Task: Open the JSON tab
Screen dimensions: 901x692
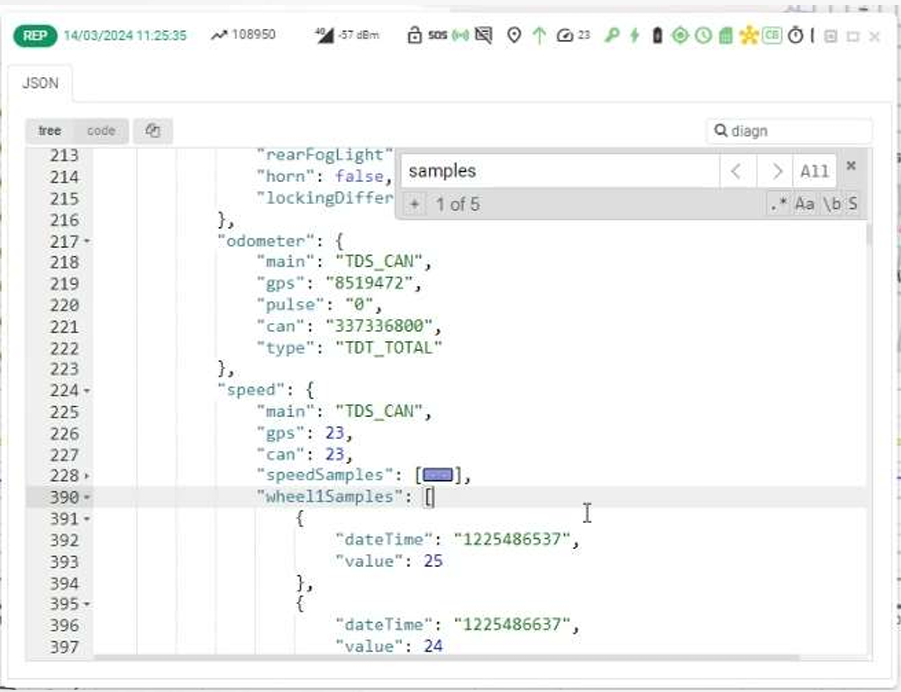Action: coord(40,84)
